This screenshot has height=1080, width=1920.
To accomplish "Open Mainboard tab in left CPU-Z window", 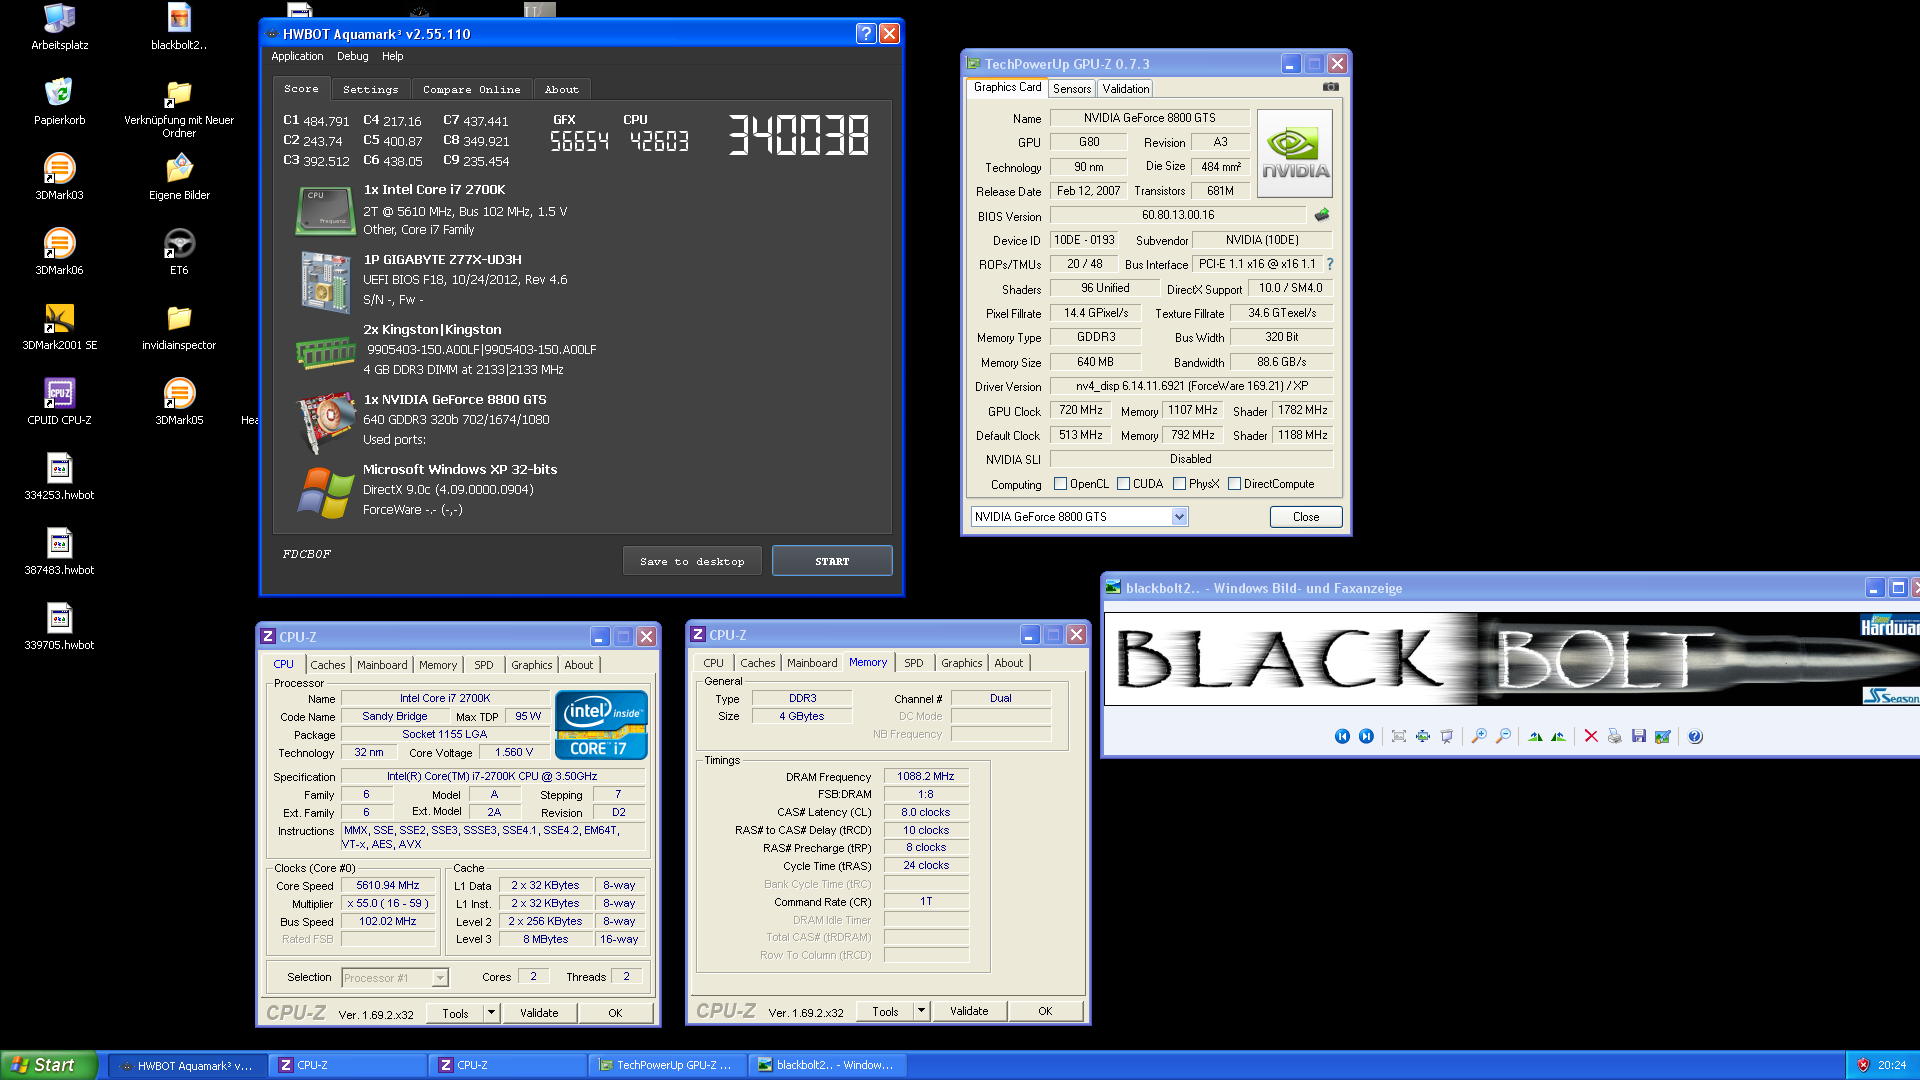I will (x=382, y=665).
